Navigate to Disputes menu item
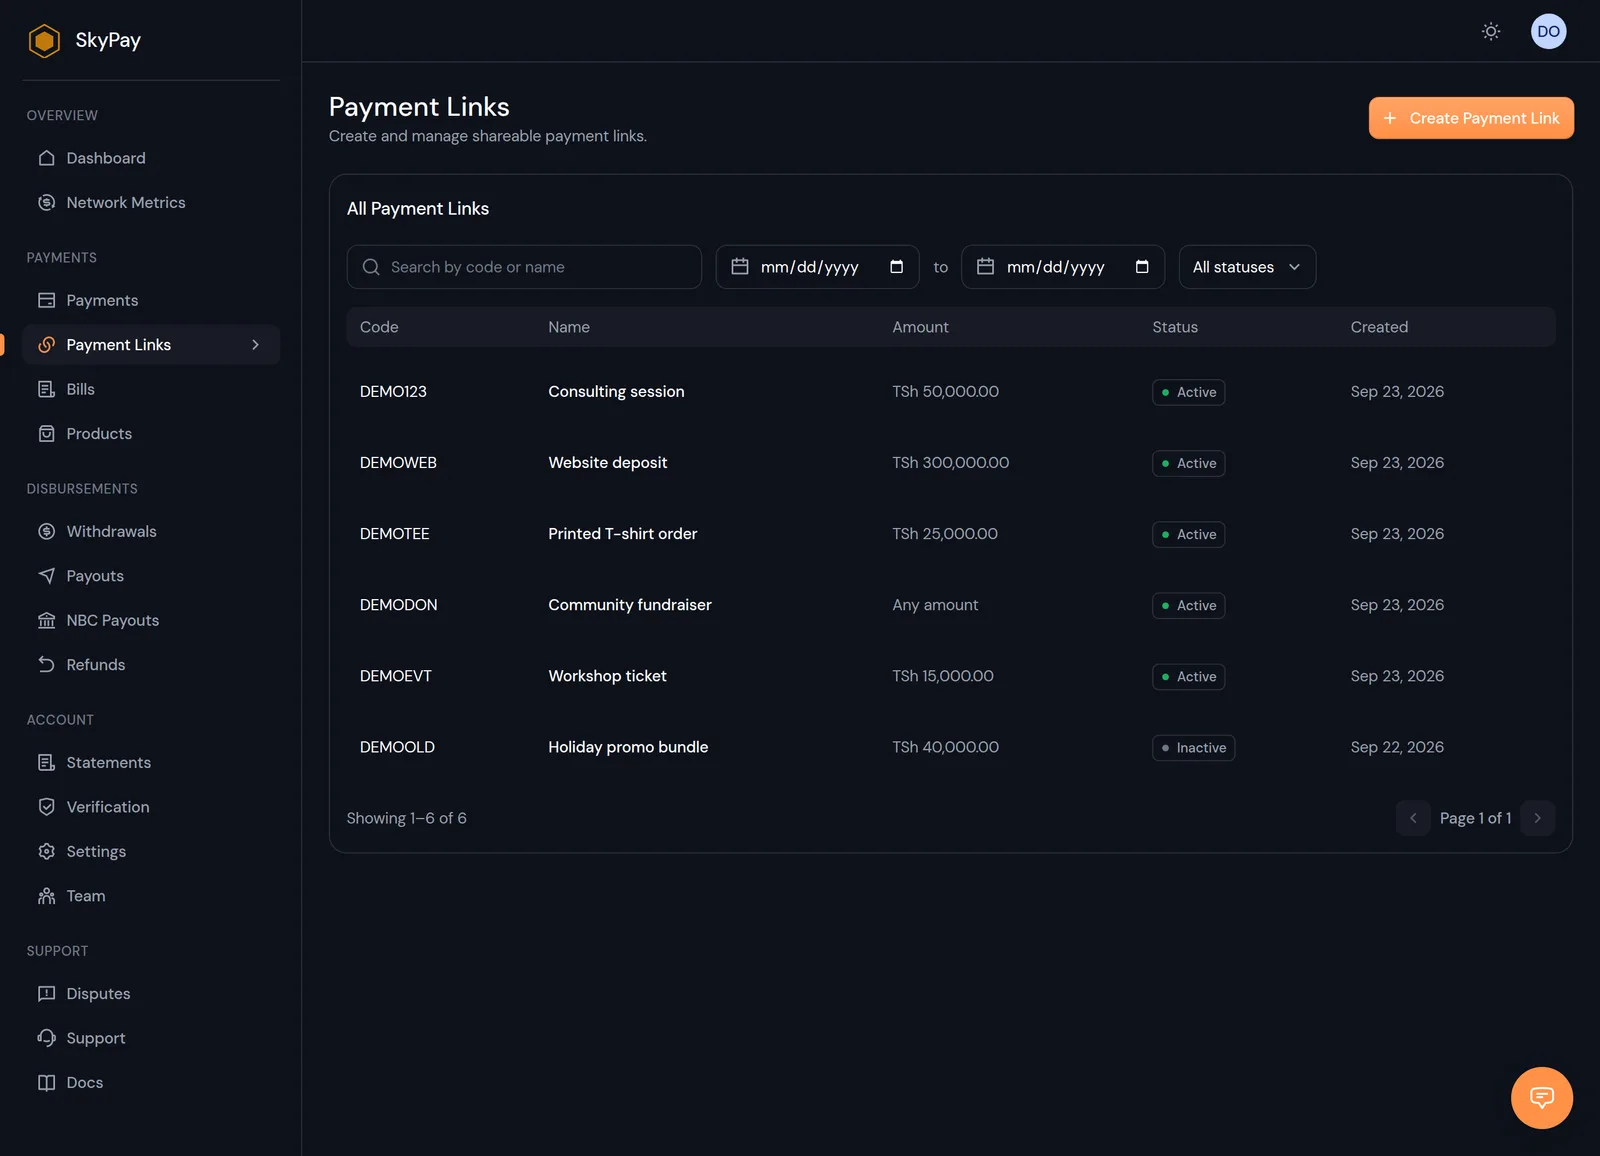 151,993
